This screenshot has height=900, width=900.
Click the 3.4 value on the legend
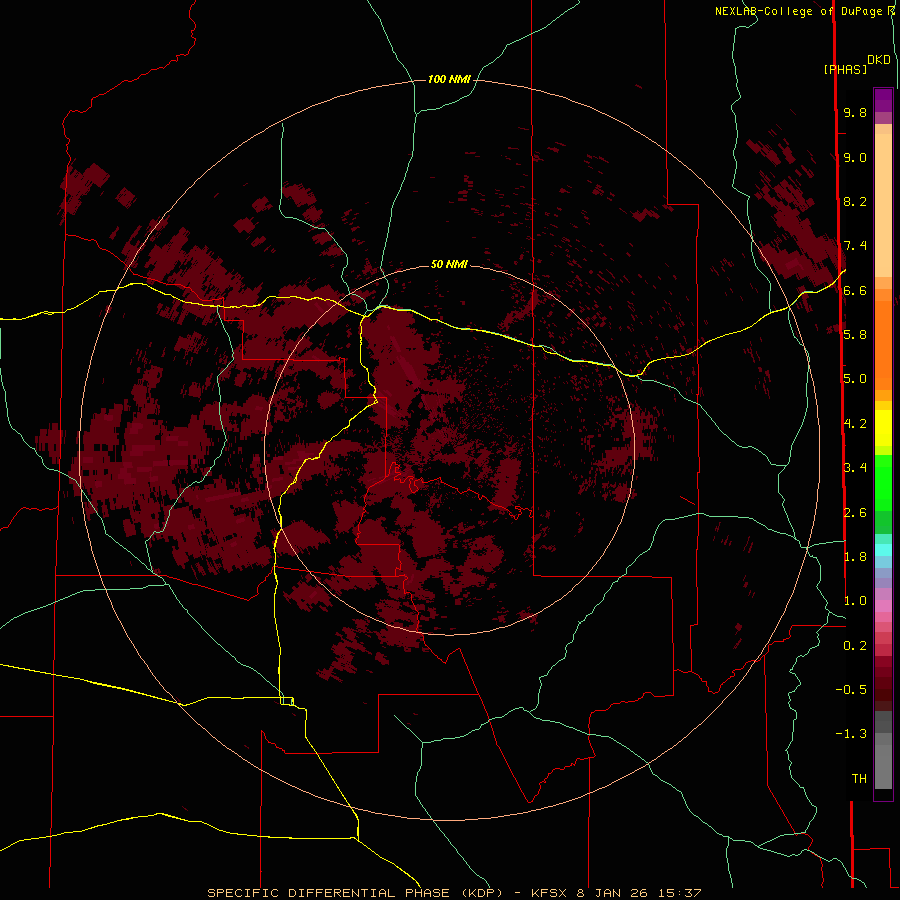pyautogui.click(x=855, y=467)
